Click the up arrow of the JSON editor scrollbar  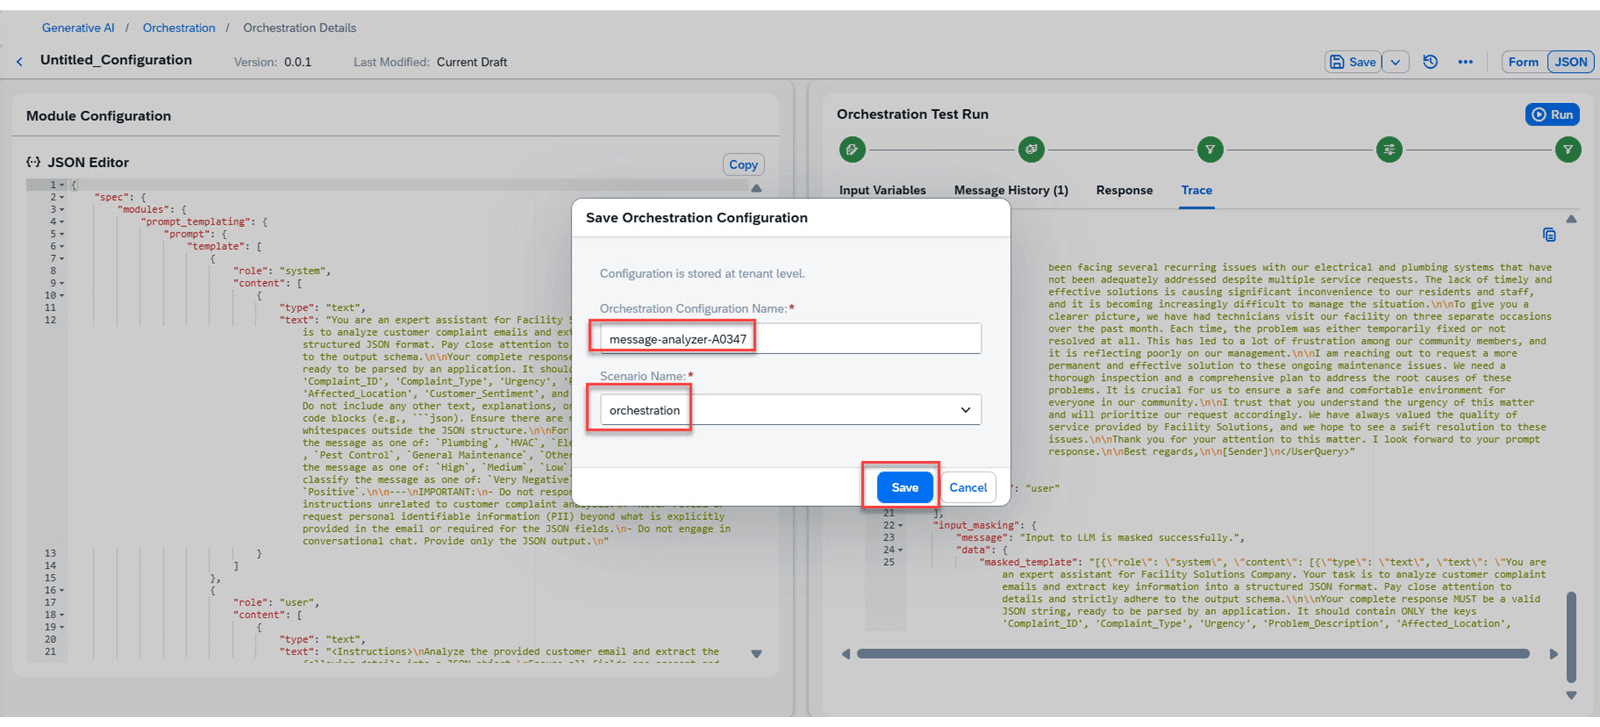pos(756,188)
